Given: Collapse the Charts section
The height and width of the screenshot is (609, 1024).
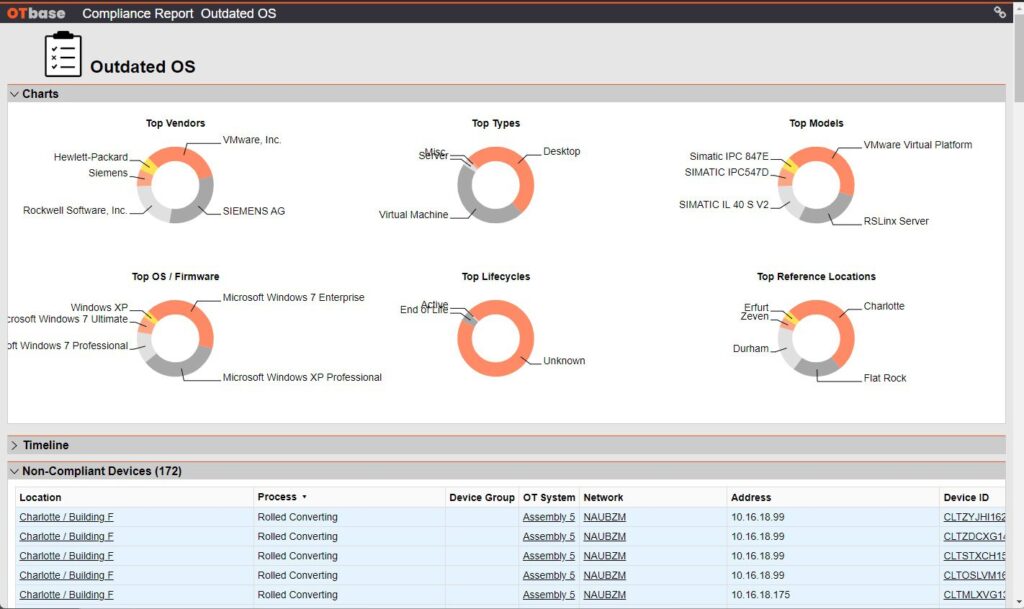Looking at the screenshot, I should point(15,94).
